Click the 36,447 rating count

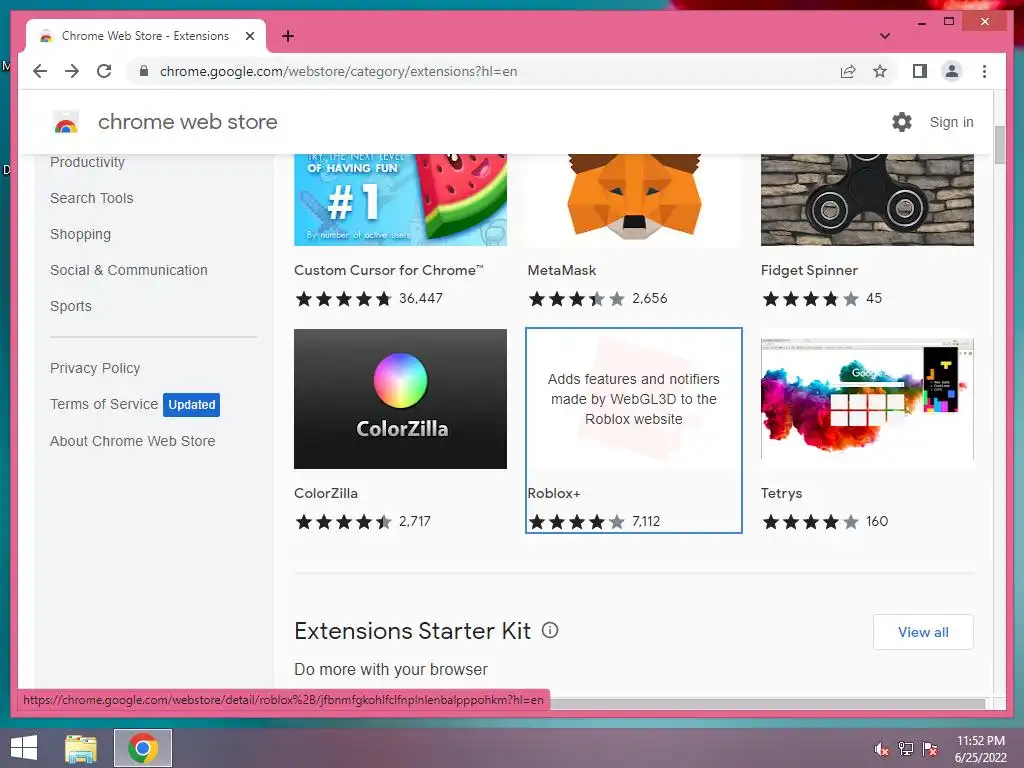421,298
